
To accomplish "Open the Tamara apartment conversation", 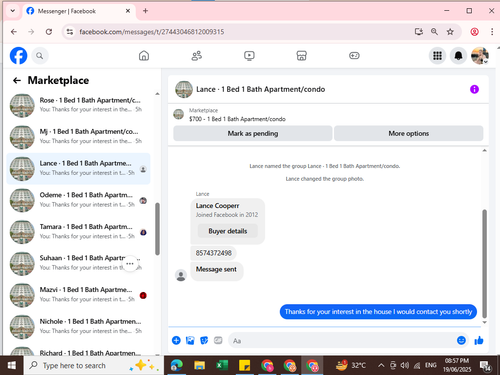I will (78, 232).
